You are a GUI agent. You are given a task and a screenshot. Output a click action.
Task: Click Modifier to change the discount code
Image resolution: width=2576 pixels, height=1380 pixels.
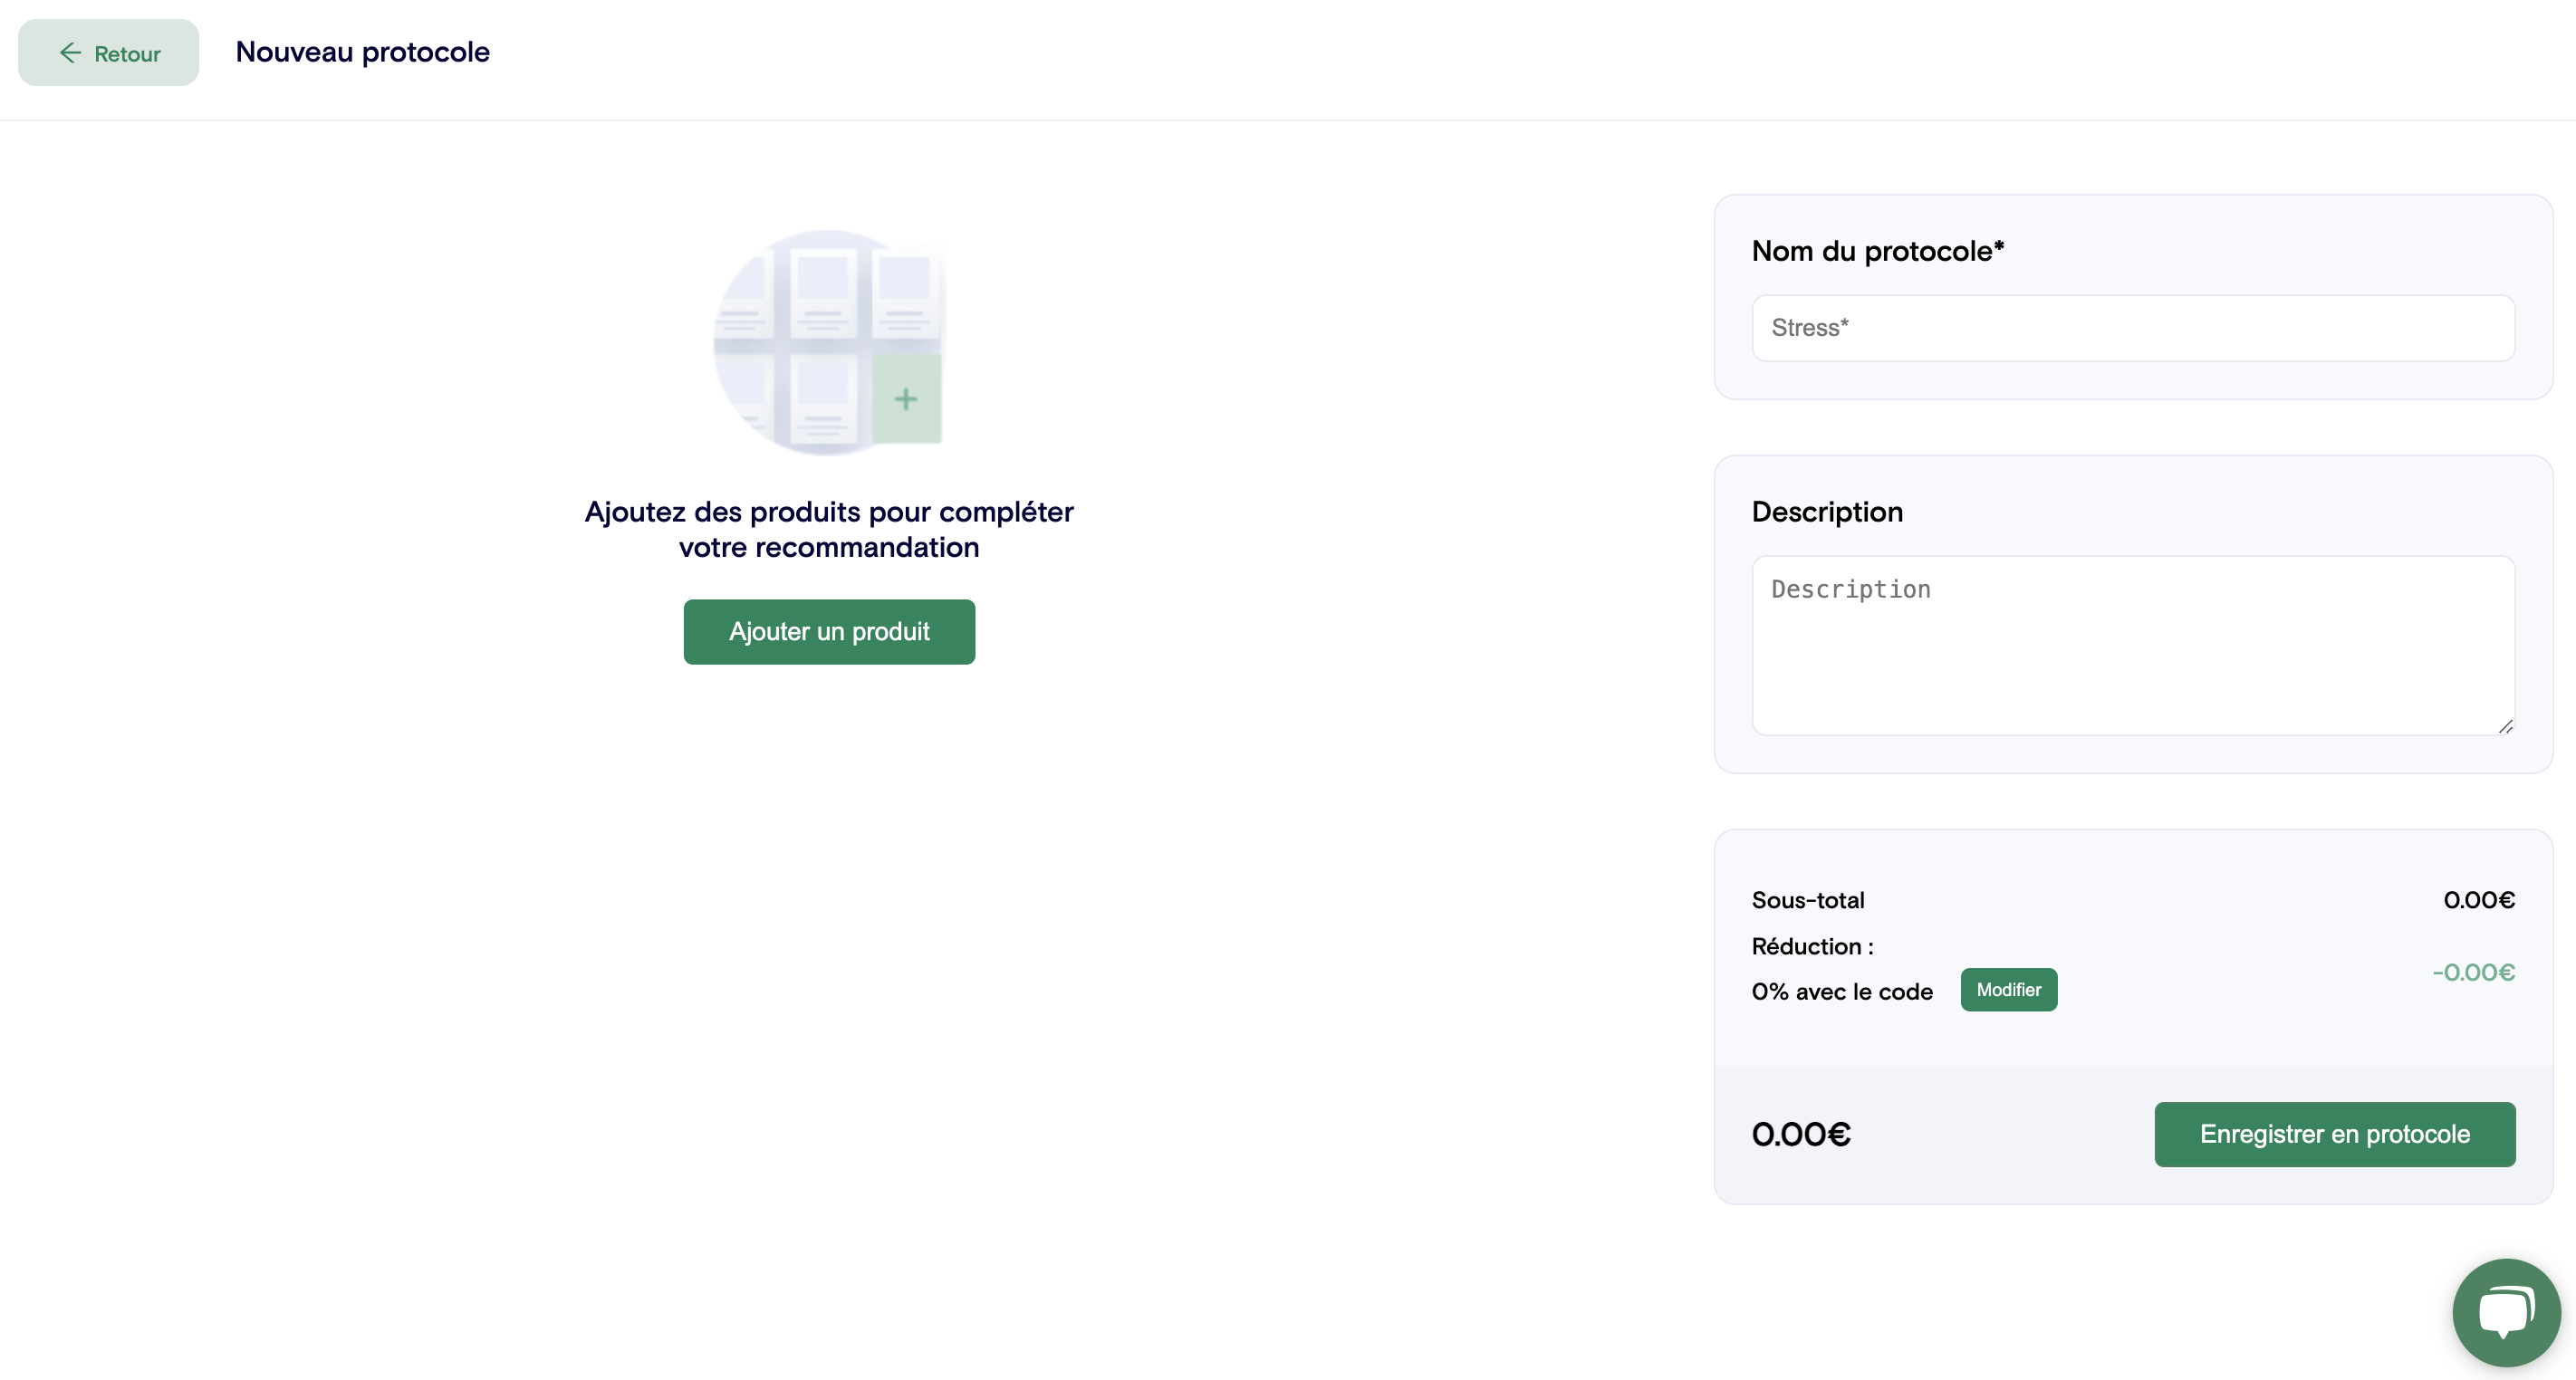tap(2008, 989)
